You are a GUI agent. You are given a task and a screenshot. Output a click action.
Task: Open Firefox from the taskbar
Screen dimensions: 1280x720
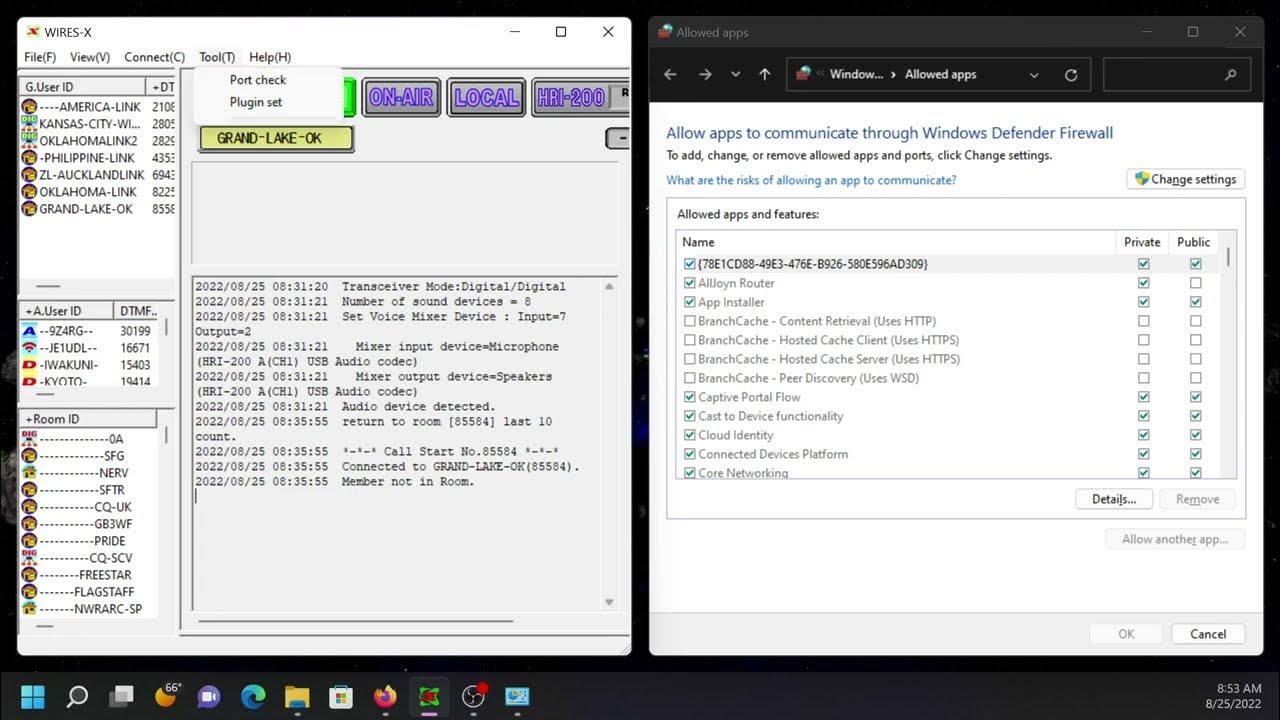point(385,696)
